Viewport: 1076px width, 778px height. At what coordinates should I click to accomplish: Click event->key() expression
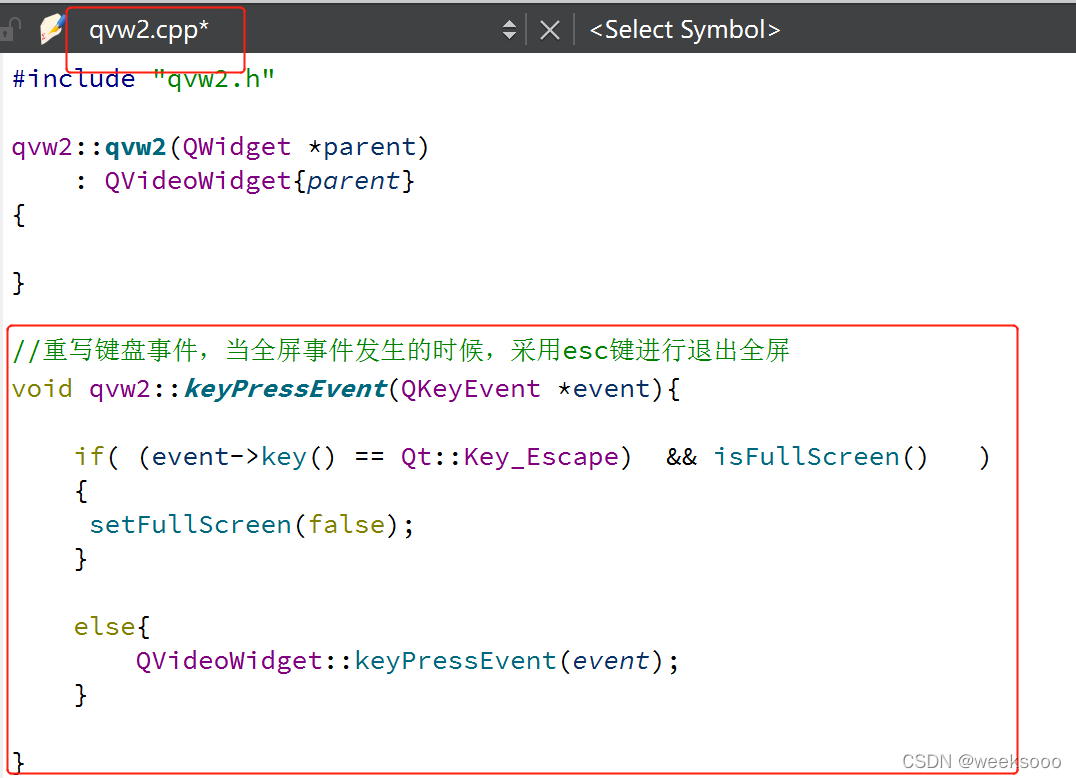(x=244, y=457)
